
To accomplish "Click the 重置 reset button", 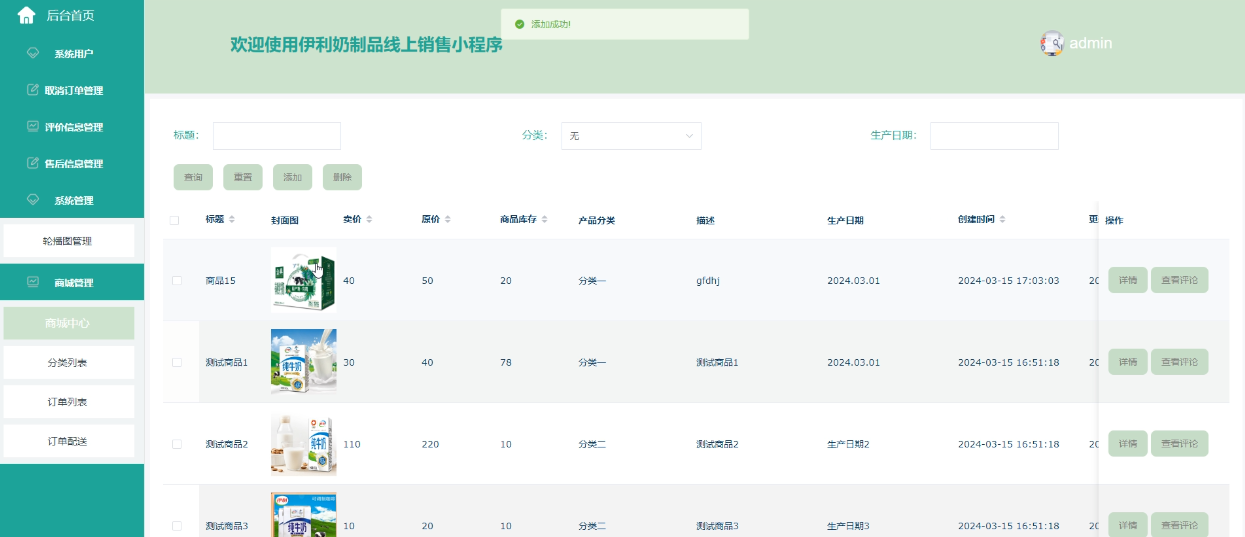I will (x=243, y=177).
